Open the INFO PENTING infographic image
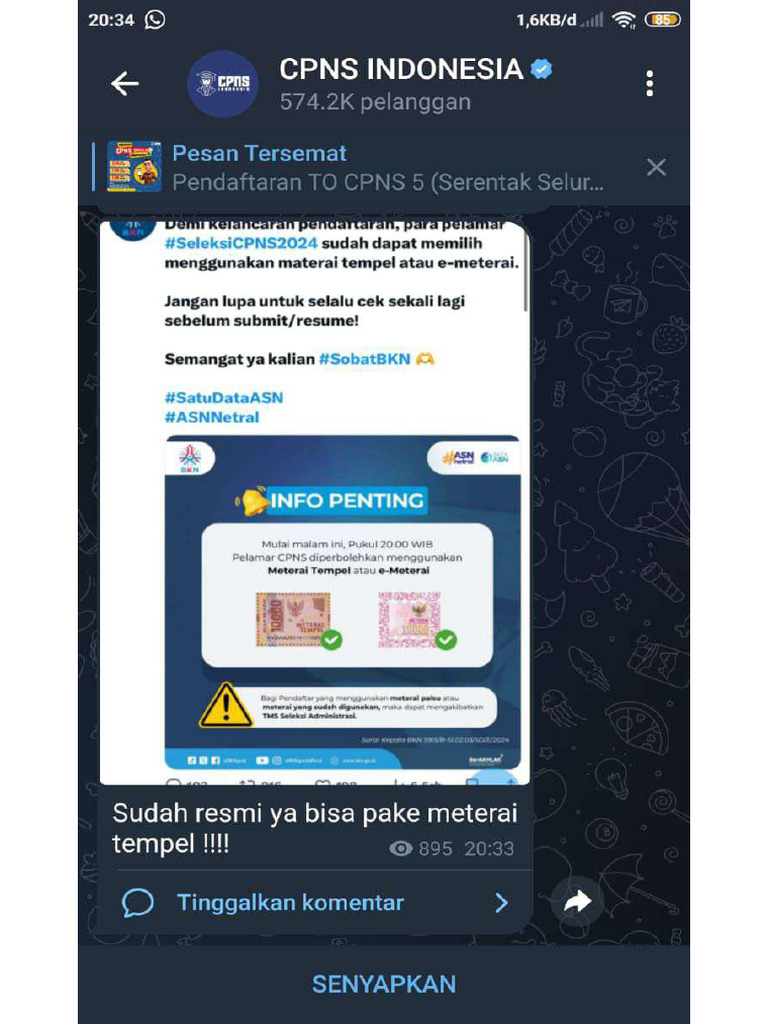The image size is (768, 1024). tap(343, 602)
